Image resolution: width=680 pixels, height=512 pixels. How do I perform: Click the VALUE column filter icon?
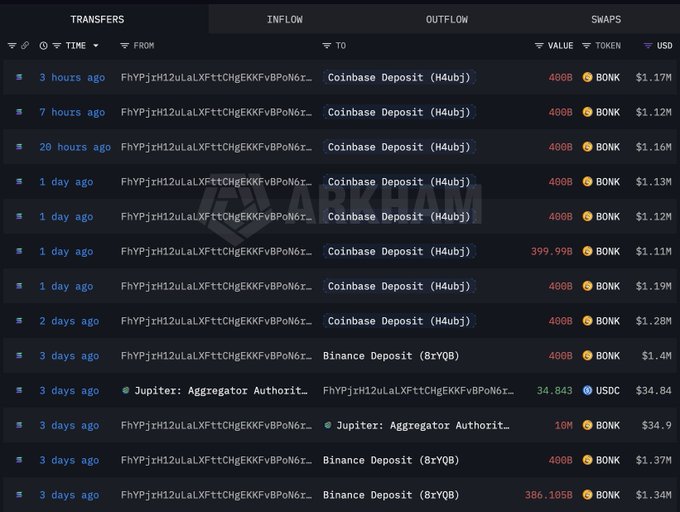point(539,46)
